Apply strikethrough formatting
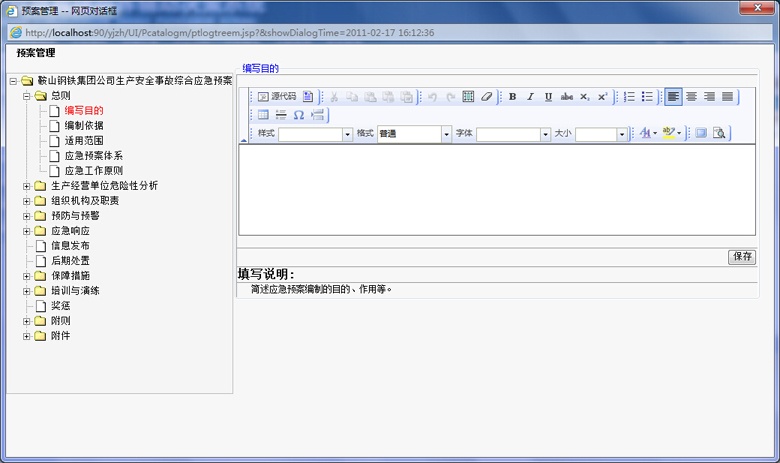Image resolution: width=780 pixels, height=463 pixels. pos(567,97)
